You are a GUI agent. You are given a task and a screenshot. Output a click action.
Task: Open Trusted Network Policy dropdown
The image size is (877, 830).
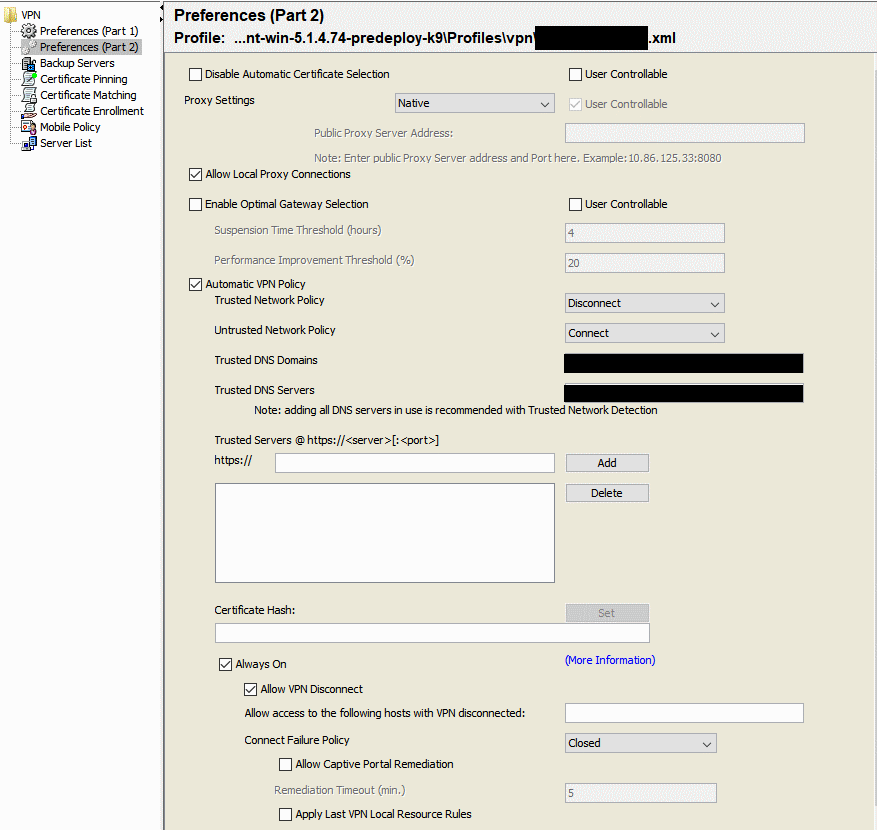[x=644, y=303]
